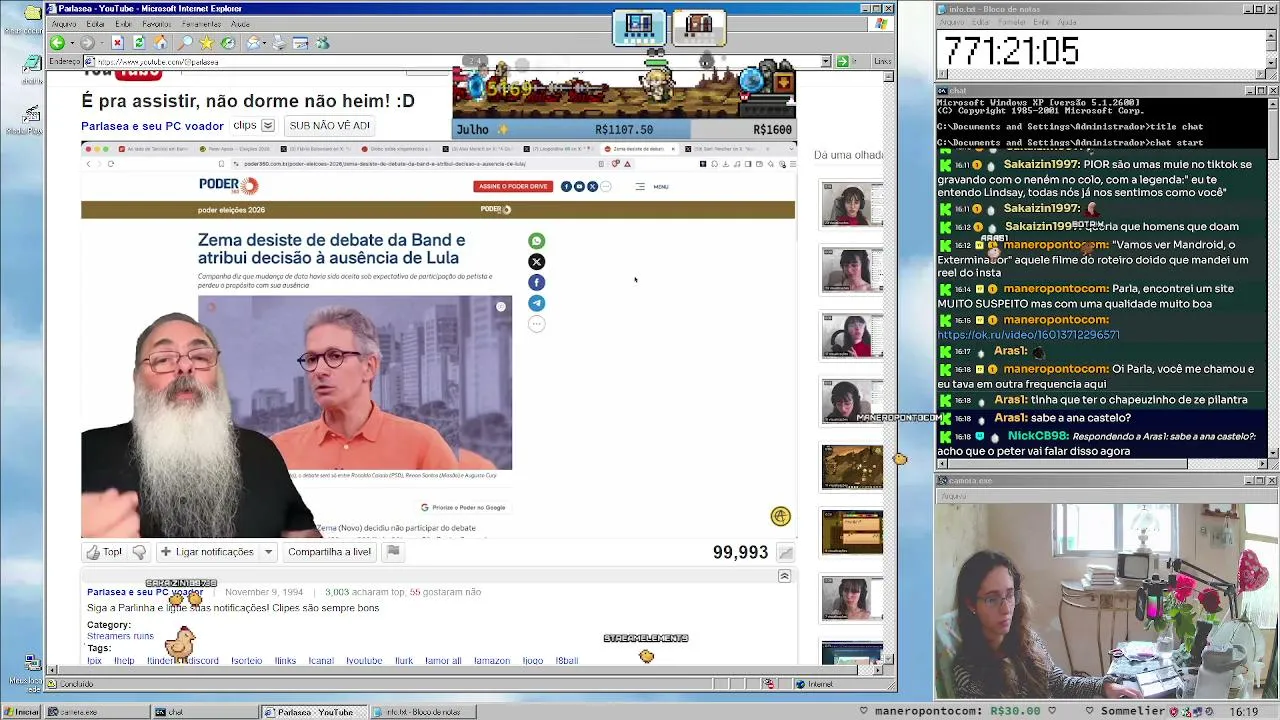Click the Mail envelope toolbar icon

(254, 43)
